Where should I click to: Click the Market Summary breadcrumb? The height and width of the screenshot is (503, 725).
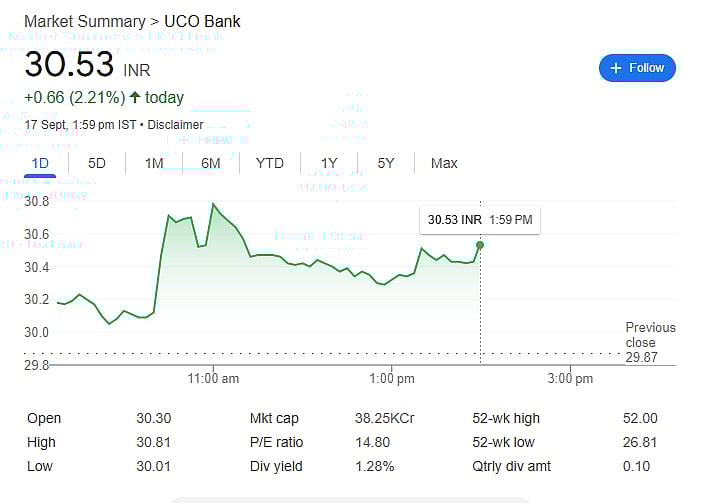85,21
